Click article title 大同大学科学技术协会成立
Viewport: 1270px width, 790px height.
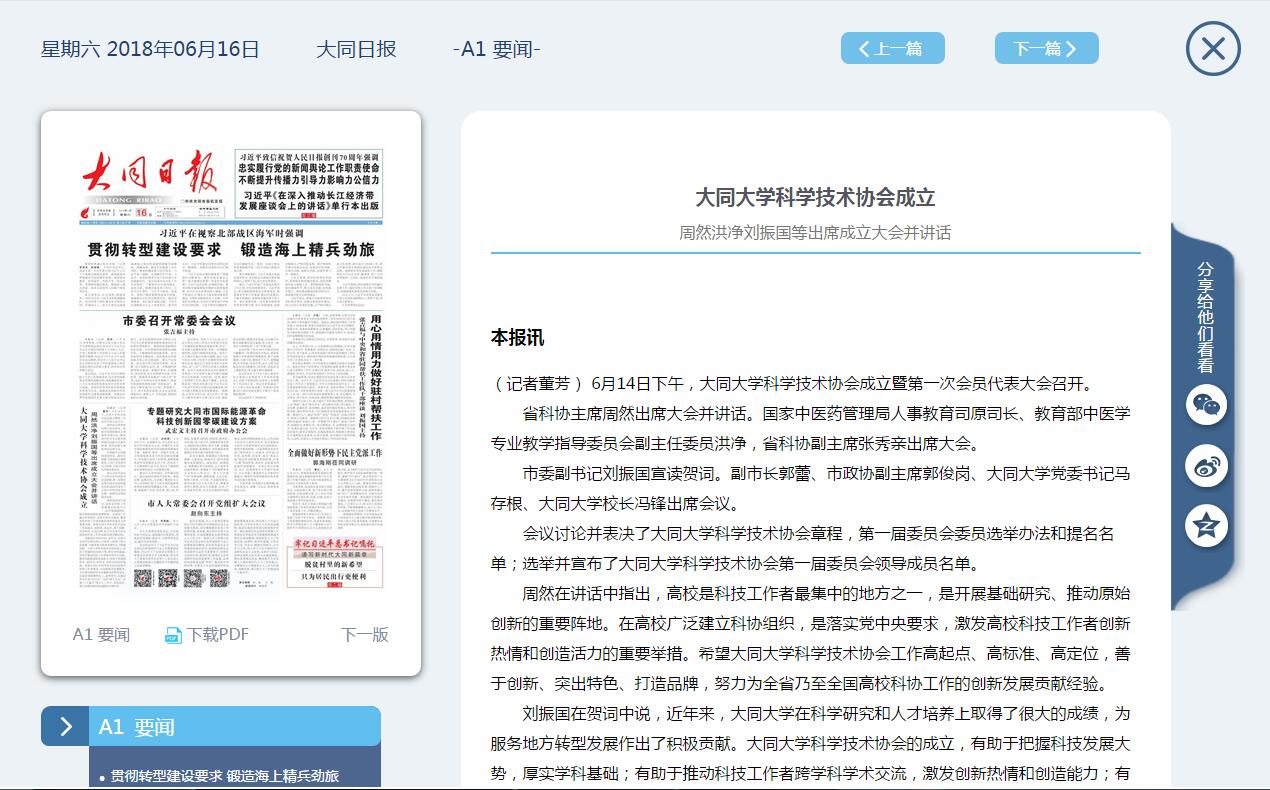coord(815,197)
